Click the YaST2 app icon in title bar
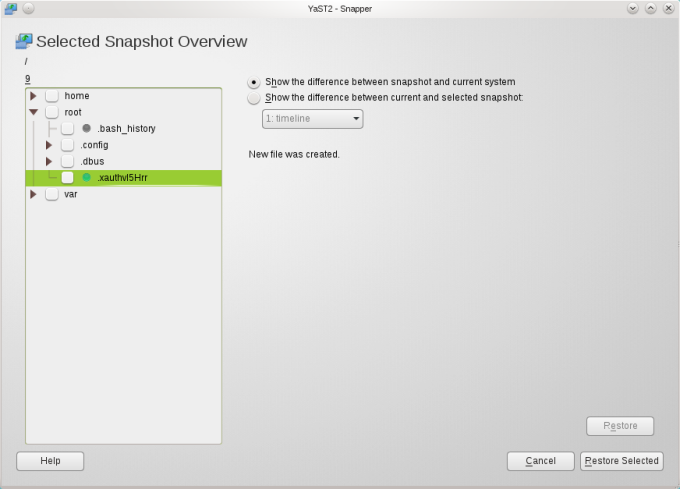 [10, 9]
